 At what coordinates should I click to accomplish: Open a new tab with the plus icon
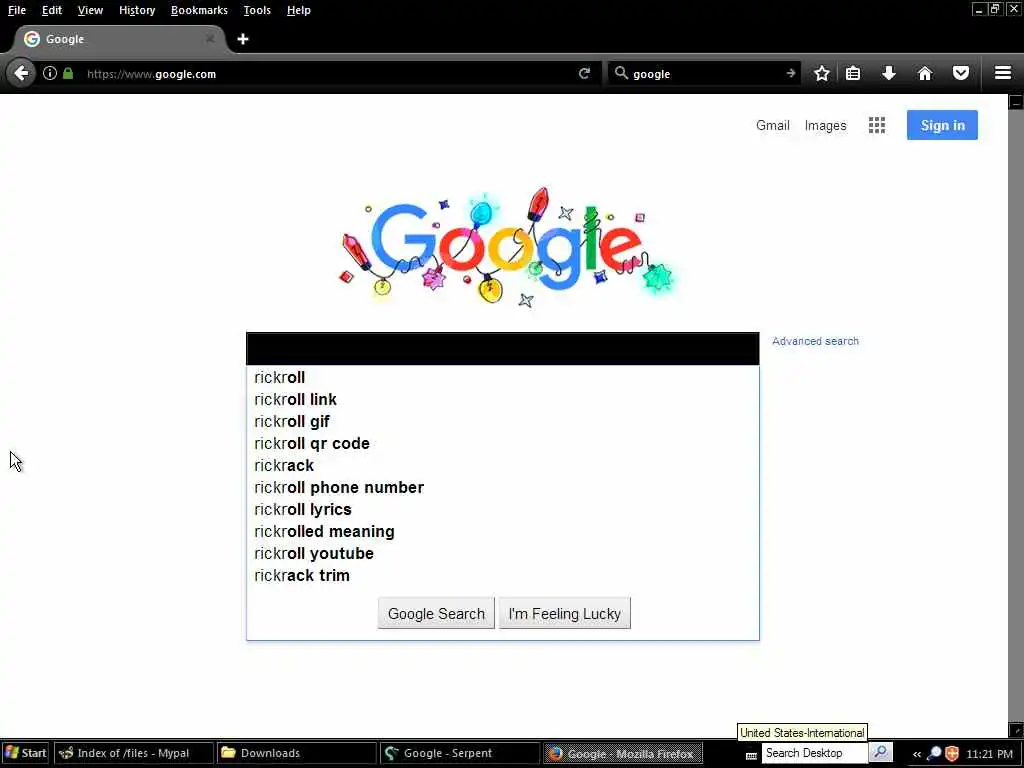coord(243,39)
